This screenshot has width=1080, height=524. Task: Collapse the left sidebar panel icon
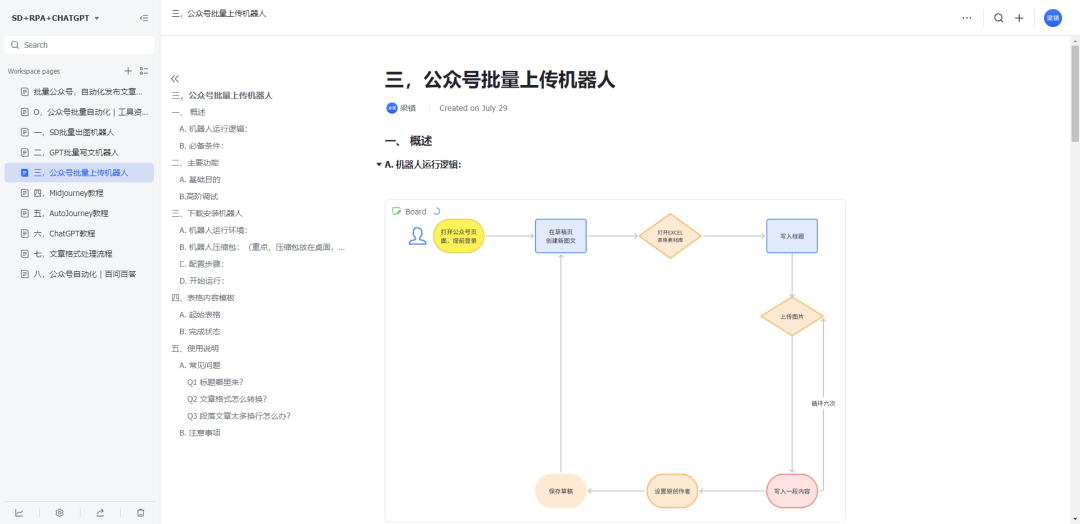click(143, 18)
